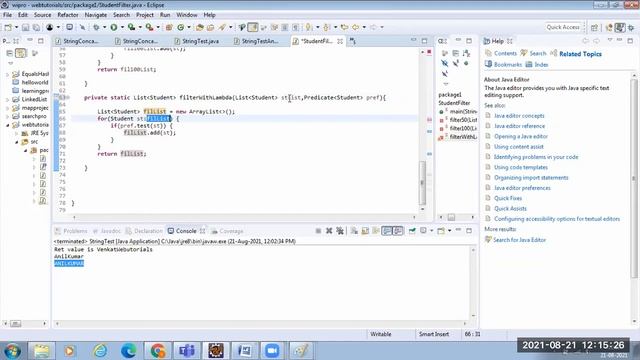Expand the LinkedList project node
Image resolution: width=640 pixels, height=360 pixels.
pos(7,100)
